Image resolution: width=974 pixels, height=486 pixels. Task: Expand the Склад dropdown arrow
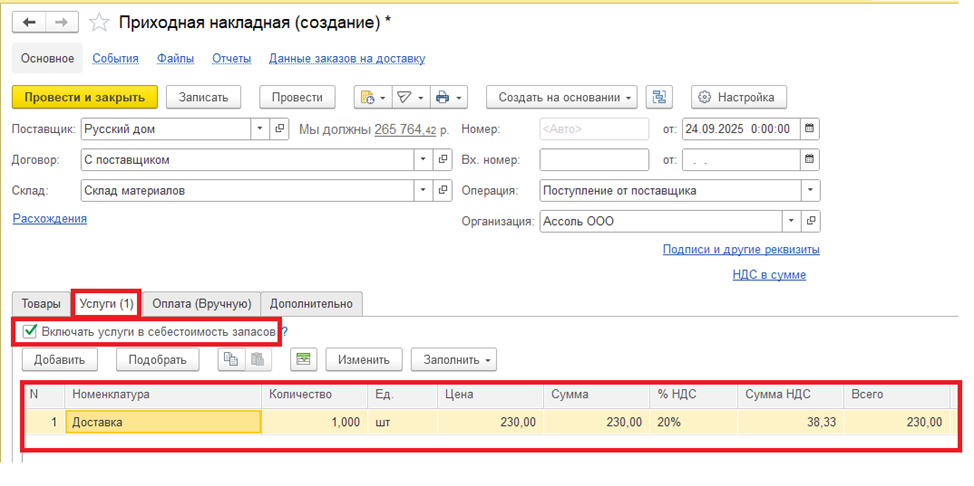[x=423, y=191]
